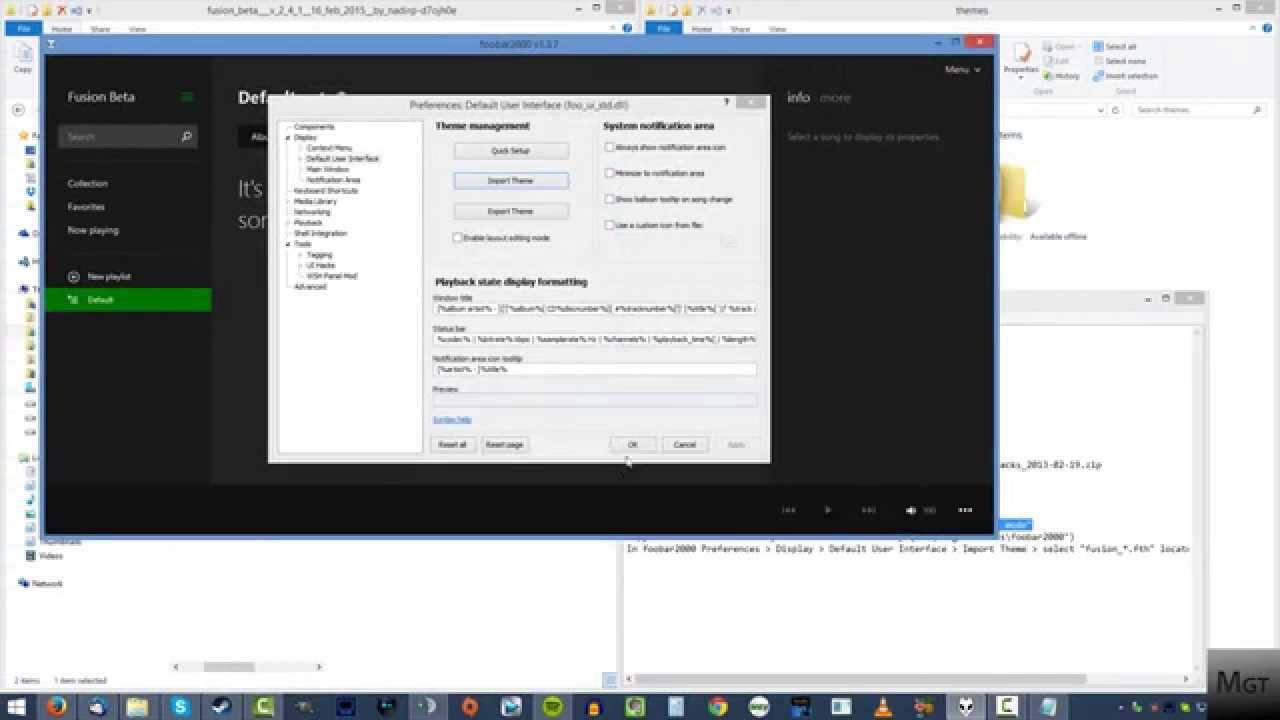Launch VLC from the taskbar
The height and width of the screenshot is (720, 1280).
(883, 707)
